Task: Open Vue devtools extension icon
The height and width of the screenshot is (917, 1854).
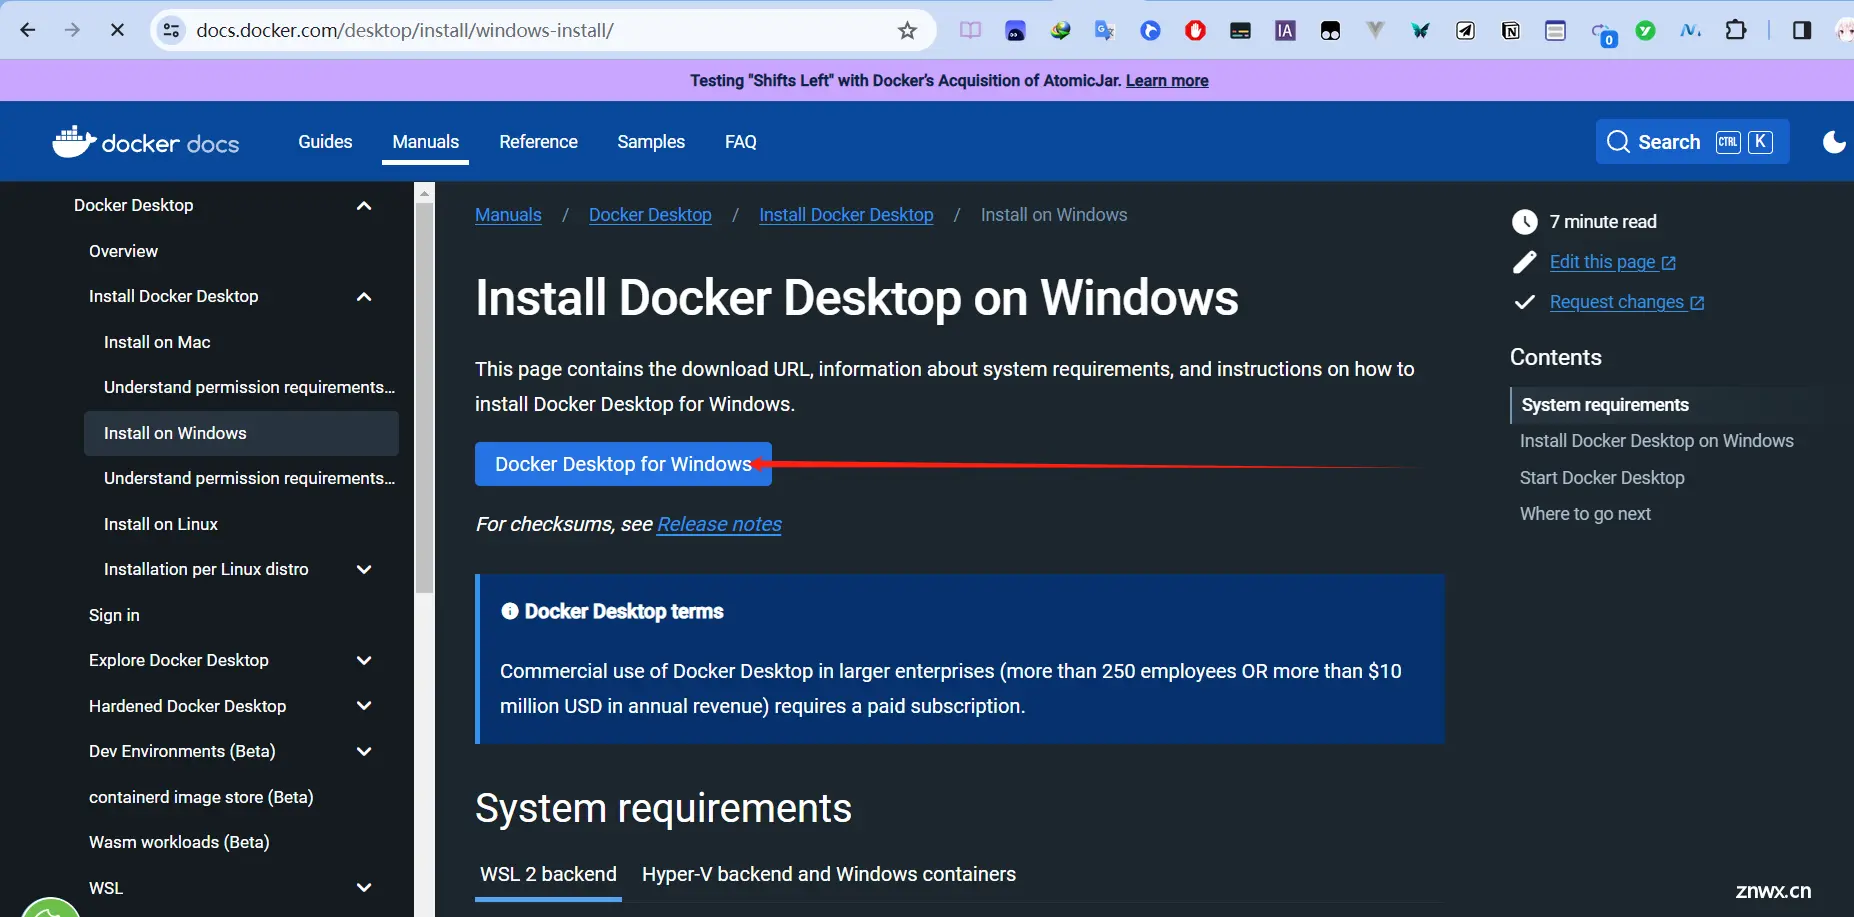Action: click(x=1375, y=30)
